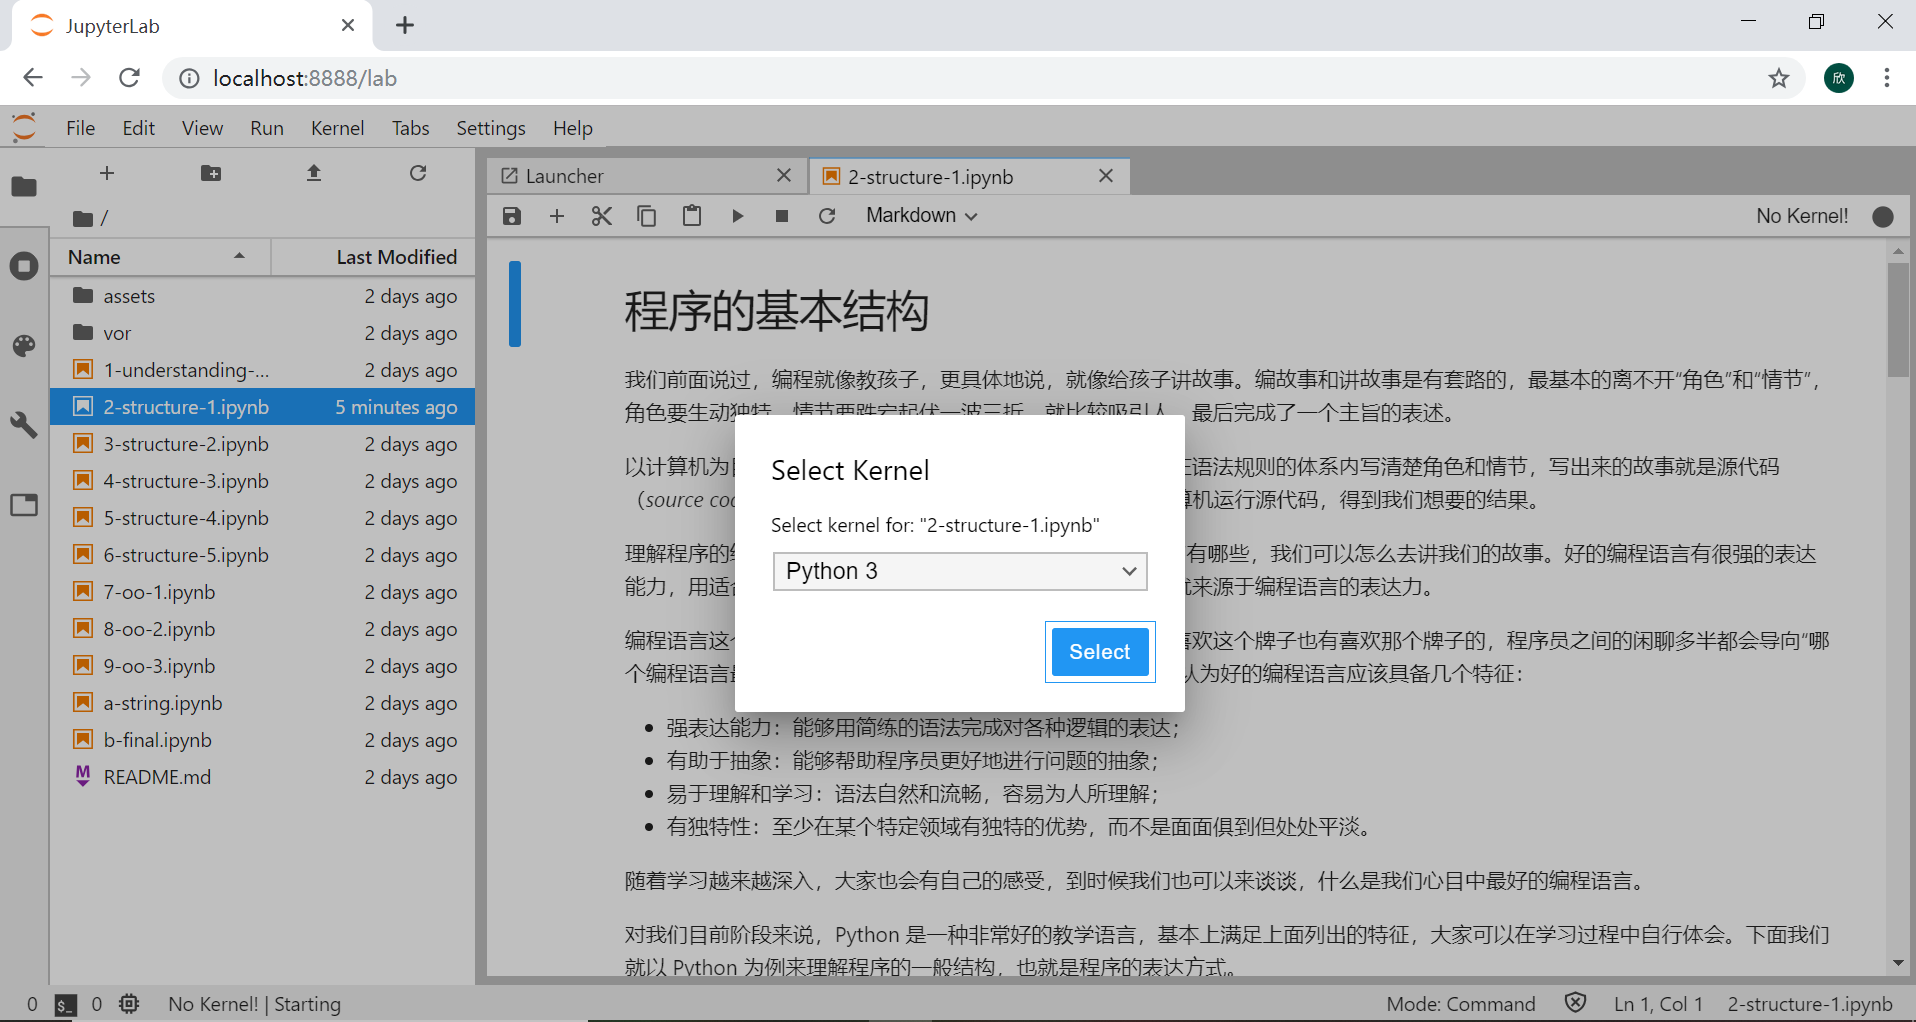
Task: Open the Python 3 kernel dropdown
Action: pos(959,571)
